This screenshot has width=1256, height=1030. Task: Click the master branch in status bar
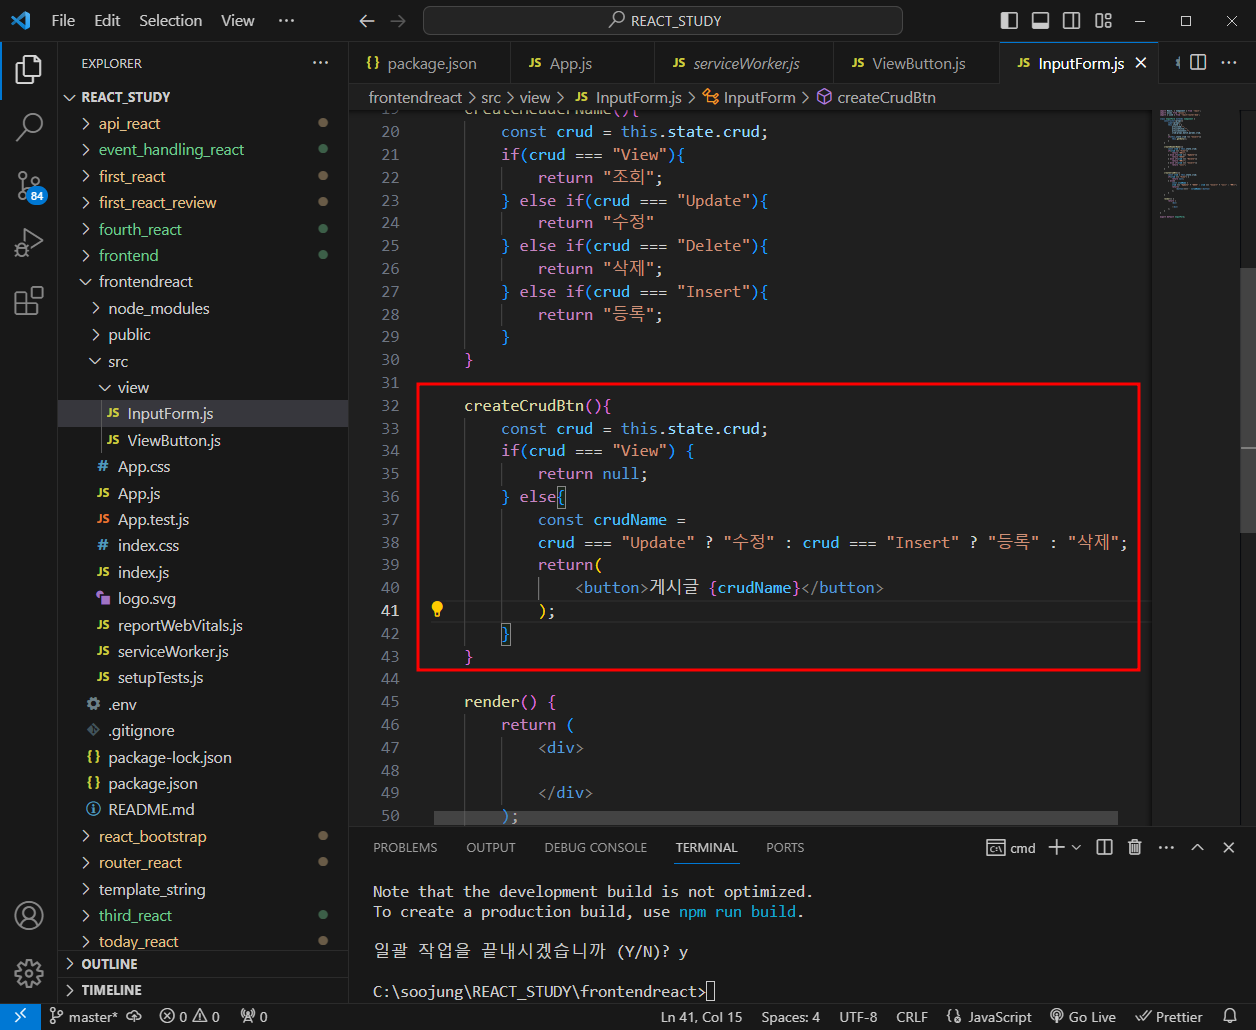coord(83,1016)
